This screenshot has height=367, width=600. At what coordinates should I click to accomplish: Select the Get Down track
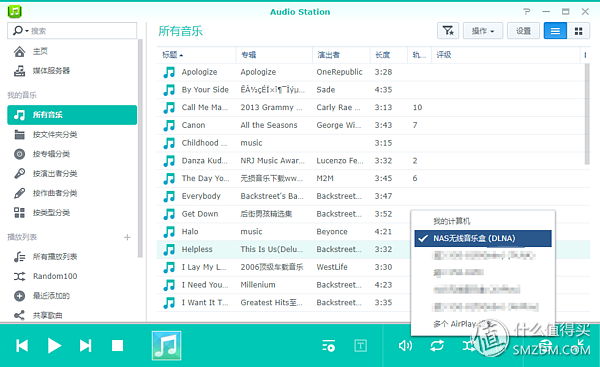(283, 214)
